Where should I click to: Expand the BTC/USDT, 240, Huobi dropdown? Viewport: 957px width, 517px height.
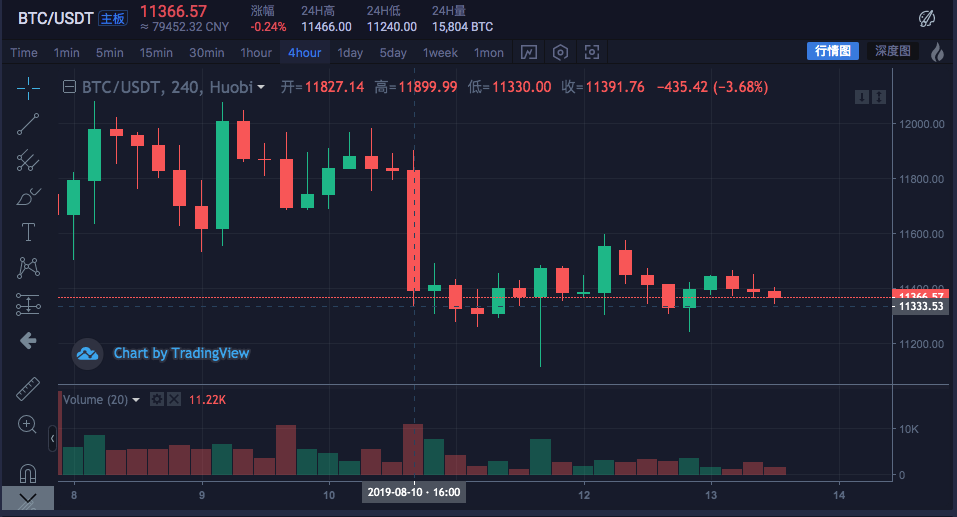[261, 87]
